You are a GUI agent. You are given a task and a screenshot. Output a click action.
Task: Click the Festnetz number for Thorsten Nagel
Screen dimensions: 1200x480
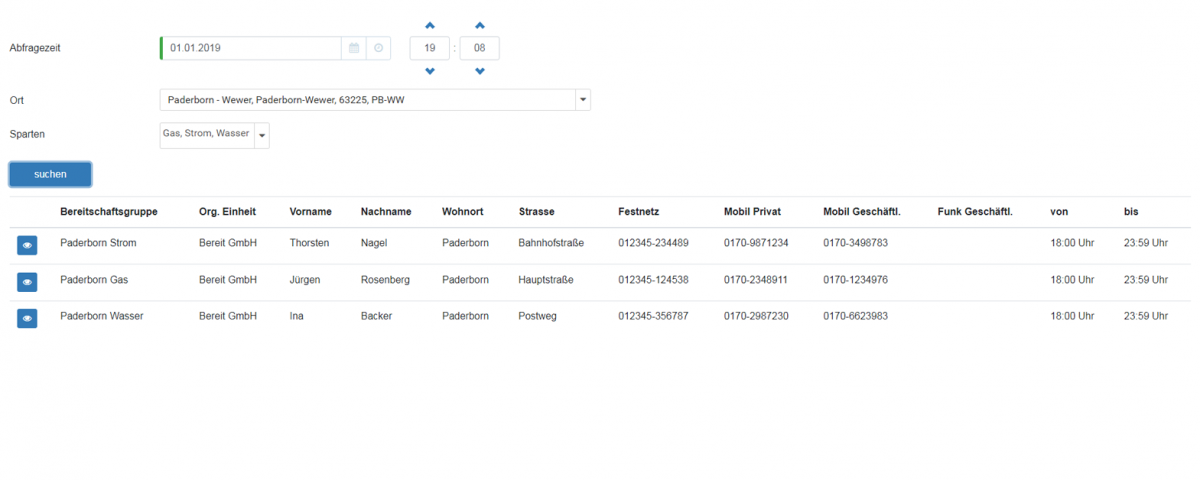(653, 243)
